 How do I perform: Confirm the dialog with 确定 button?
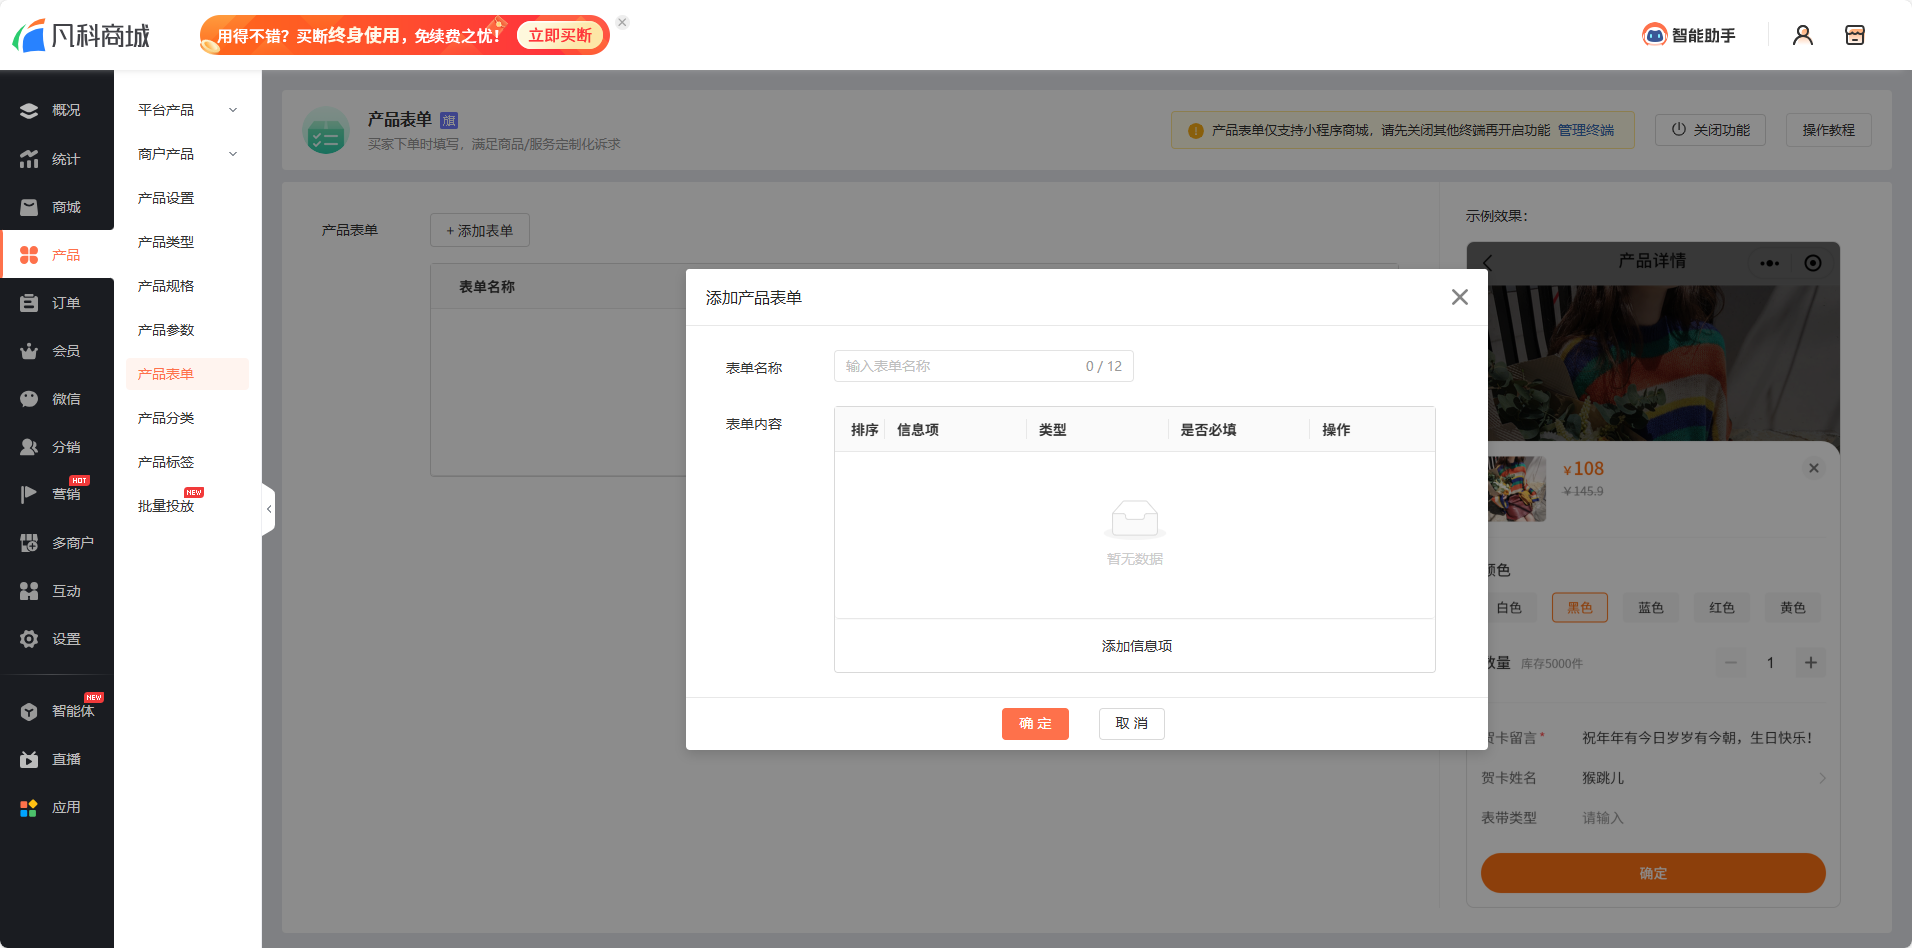(x=1035, y=723)
